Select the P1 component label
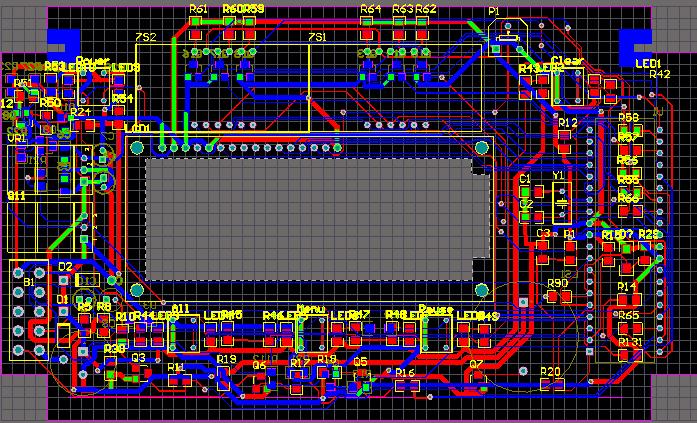 click(494, 12)
